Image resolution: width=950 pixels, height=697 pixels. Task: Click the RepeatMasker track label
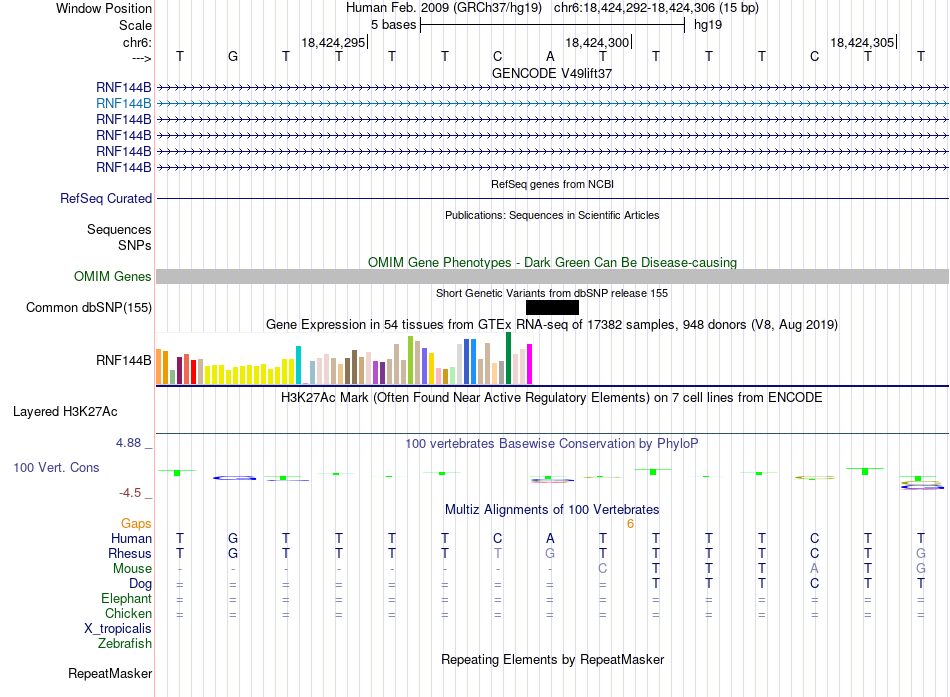click(110, 673)
